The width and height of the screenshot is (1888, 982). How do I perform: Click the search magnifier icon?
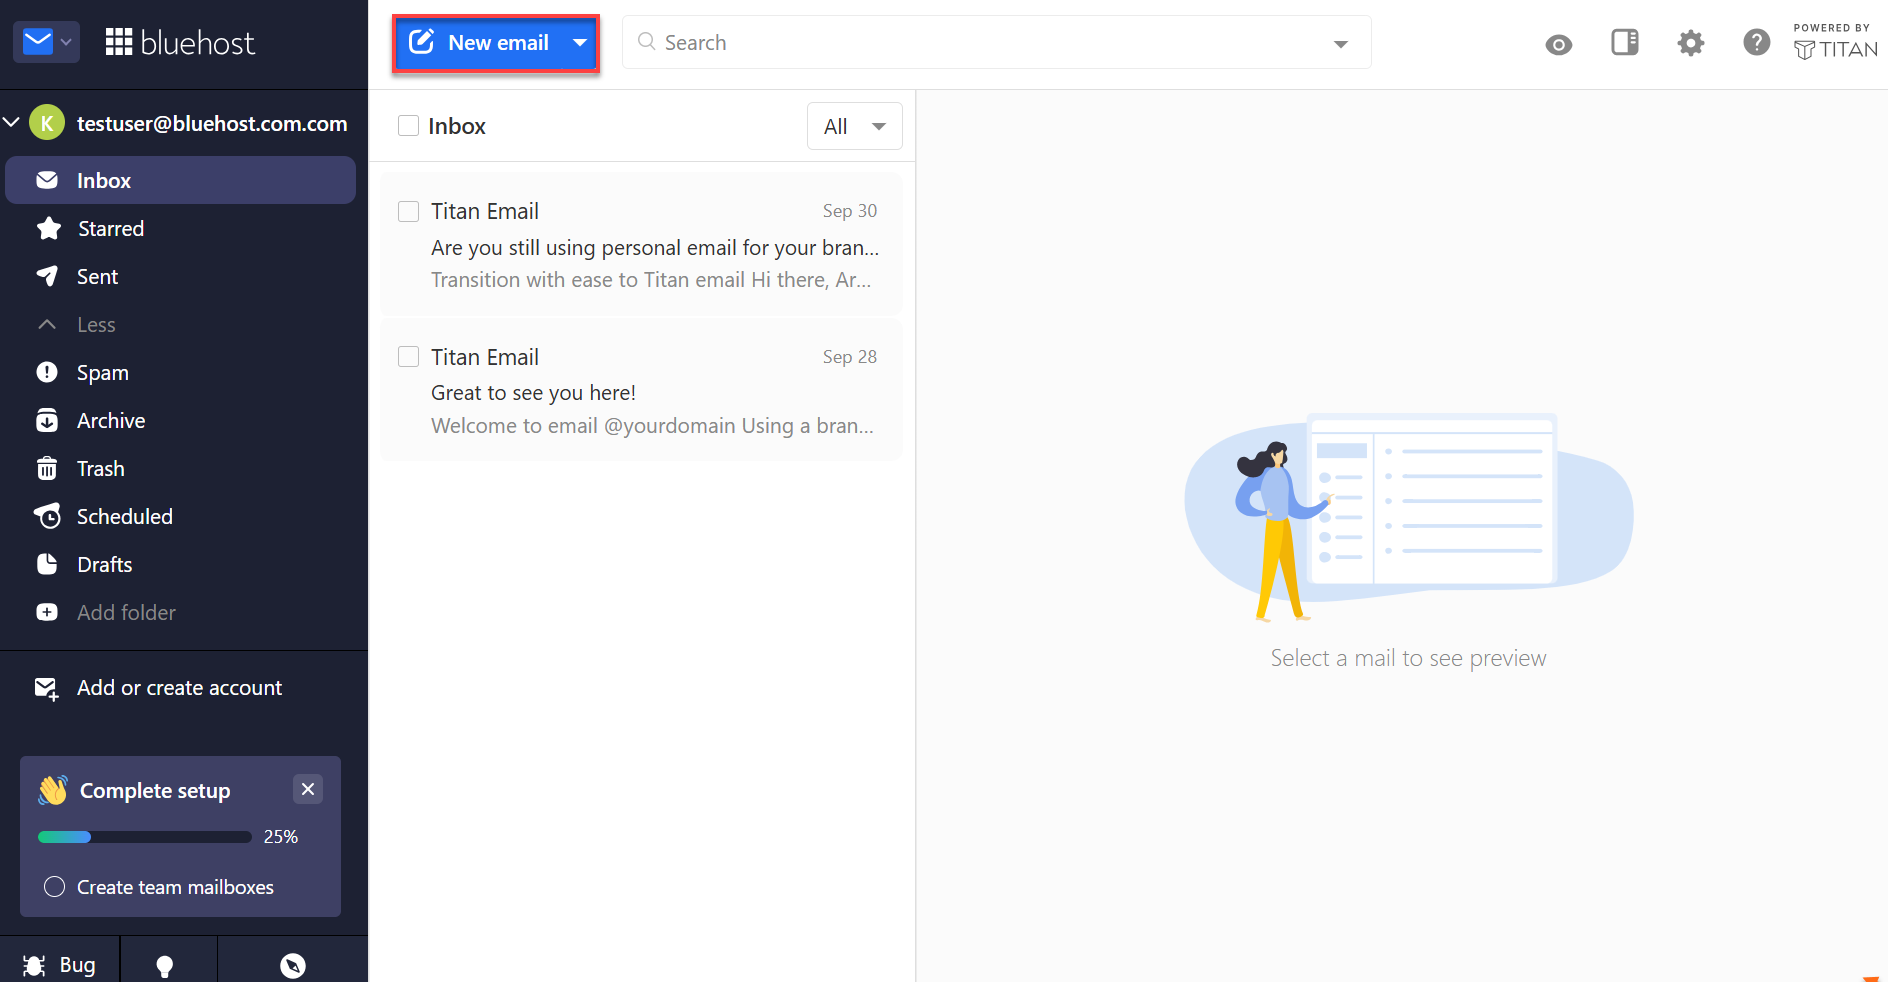pos(647,42)
